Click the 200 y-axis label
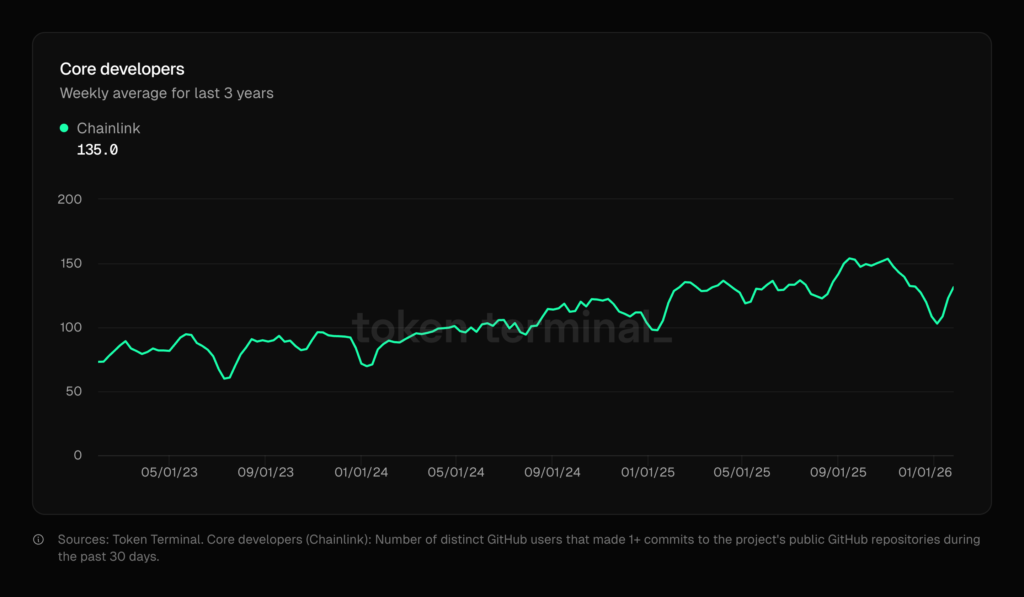This screenshot has height=597, width=1024. (69, 200)
